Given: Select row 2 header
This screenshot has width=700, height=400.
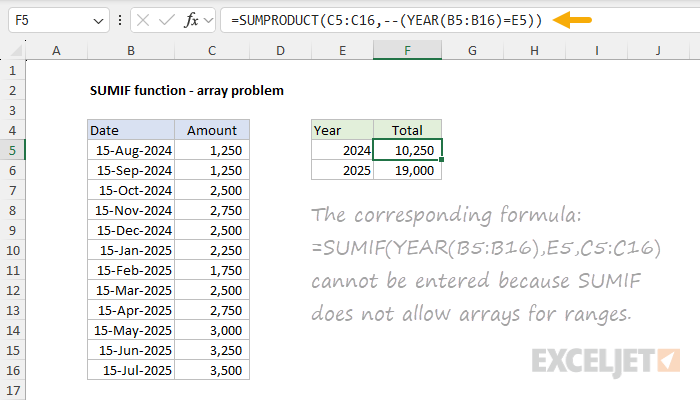Looking at the screenshot, I should click(x=12, y=91).
